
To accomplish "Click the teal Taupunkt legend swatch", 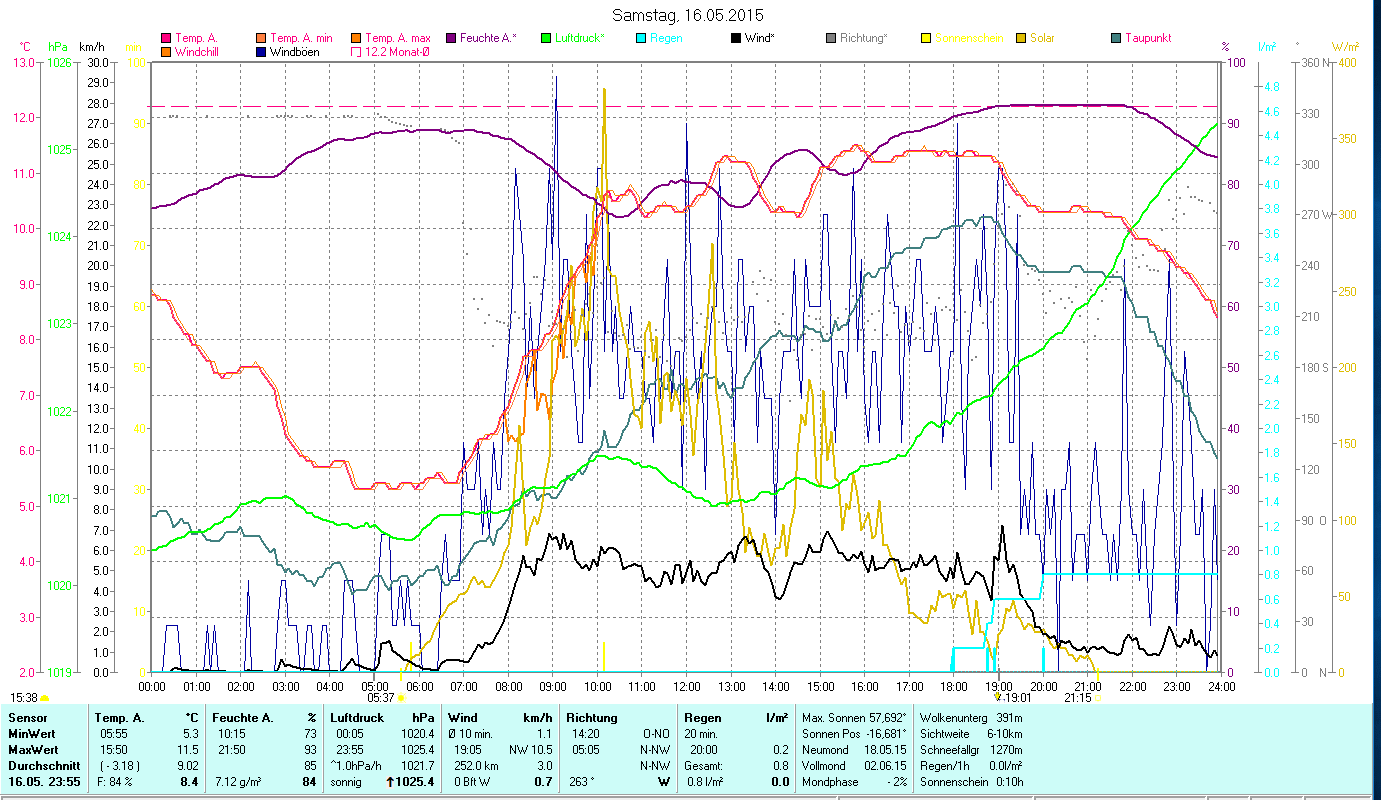I will click(1116, 38).
